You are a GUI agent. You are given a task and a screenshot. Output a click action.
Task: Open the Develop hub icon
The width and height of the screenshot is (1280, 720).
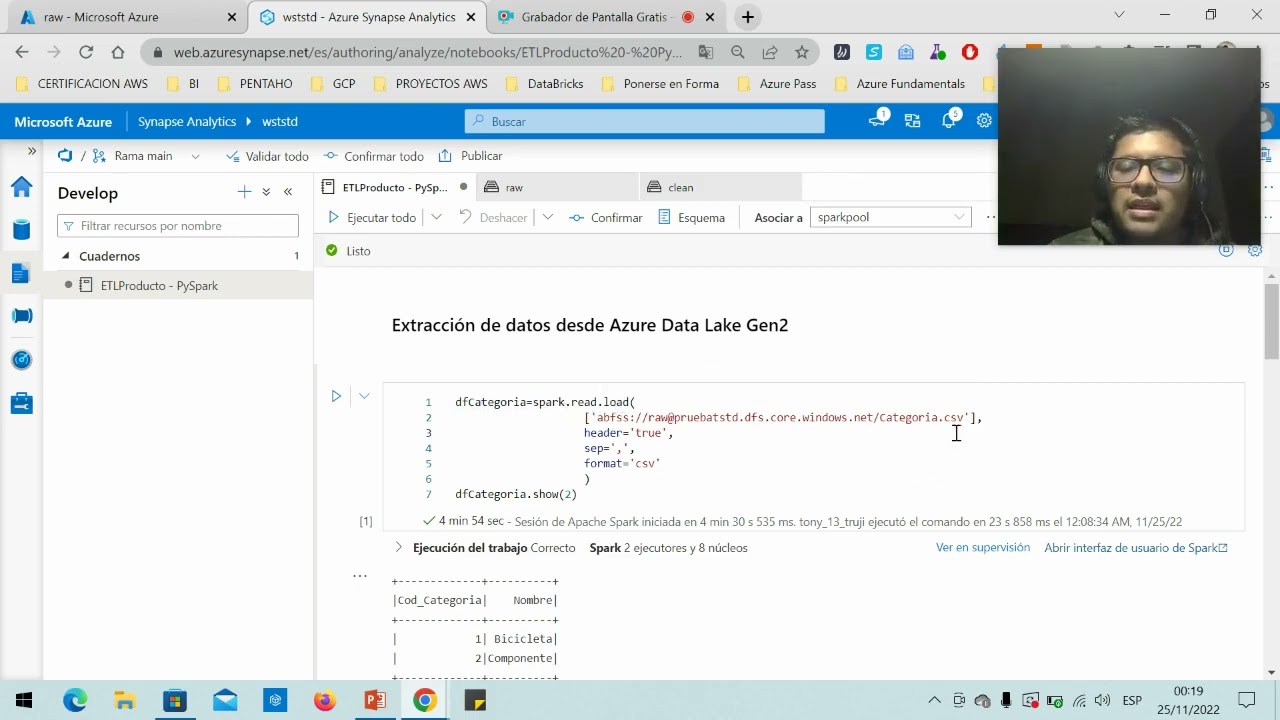click(21, 273)
